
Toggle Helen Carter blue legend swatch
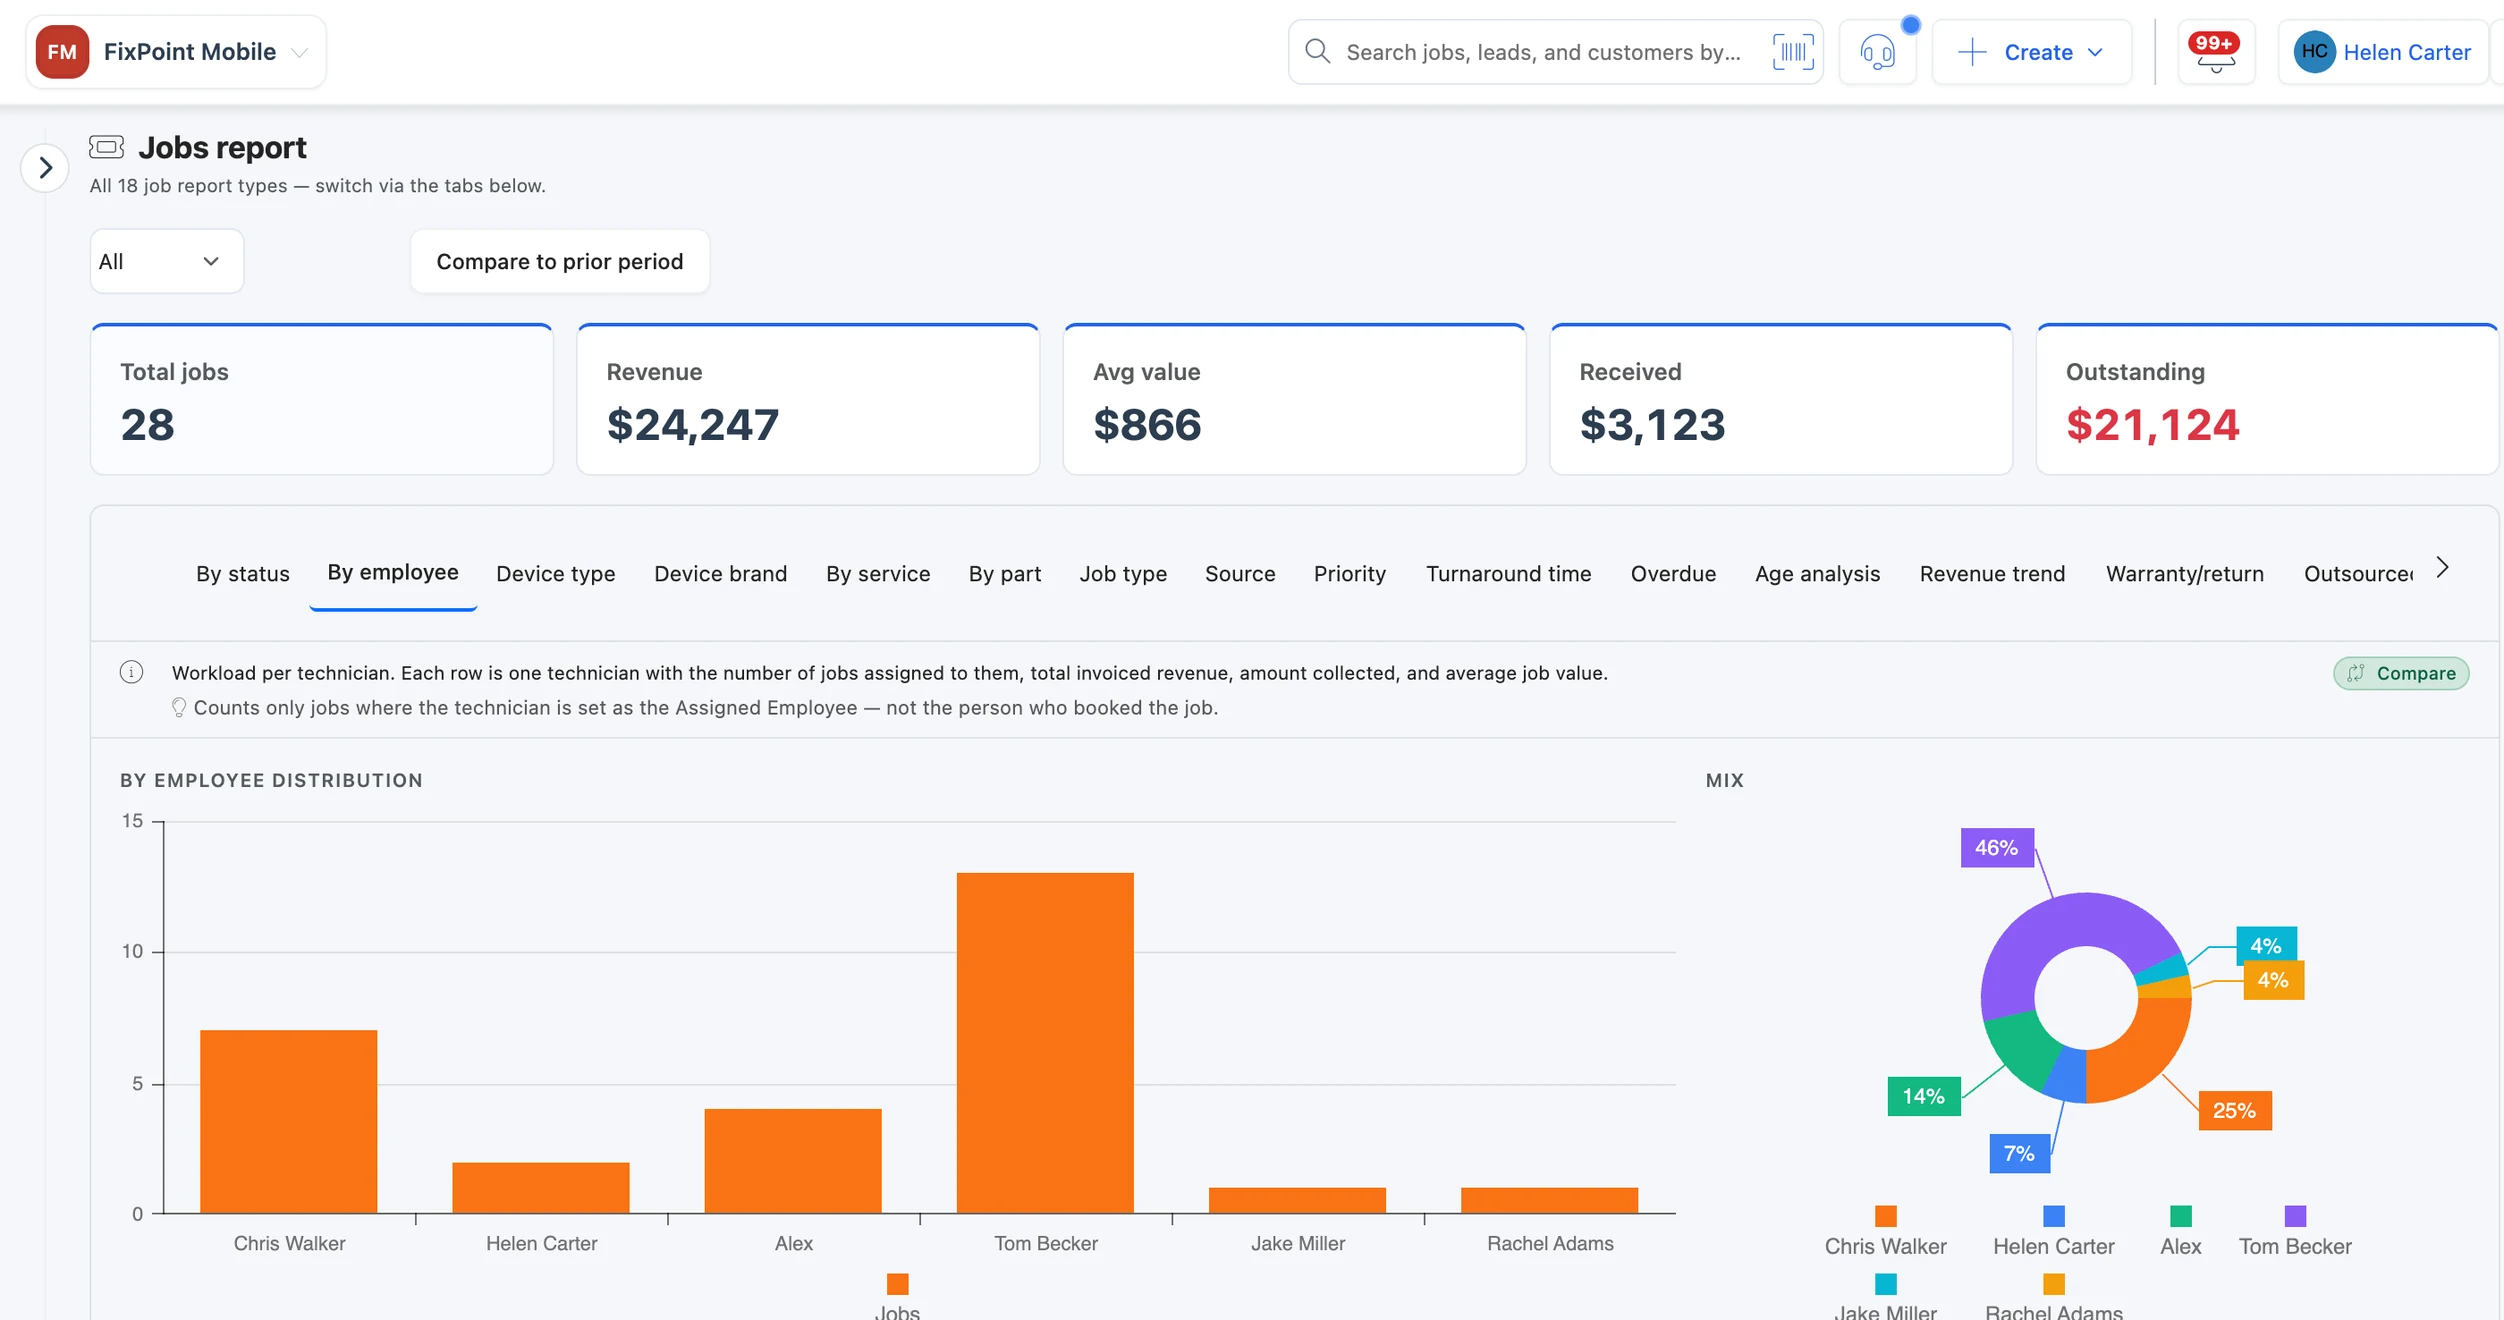click(2053, 1216)
